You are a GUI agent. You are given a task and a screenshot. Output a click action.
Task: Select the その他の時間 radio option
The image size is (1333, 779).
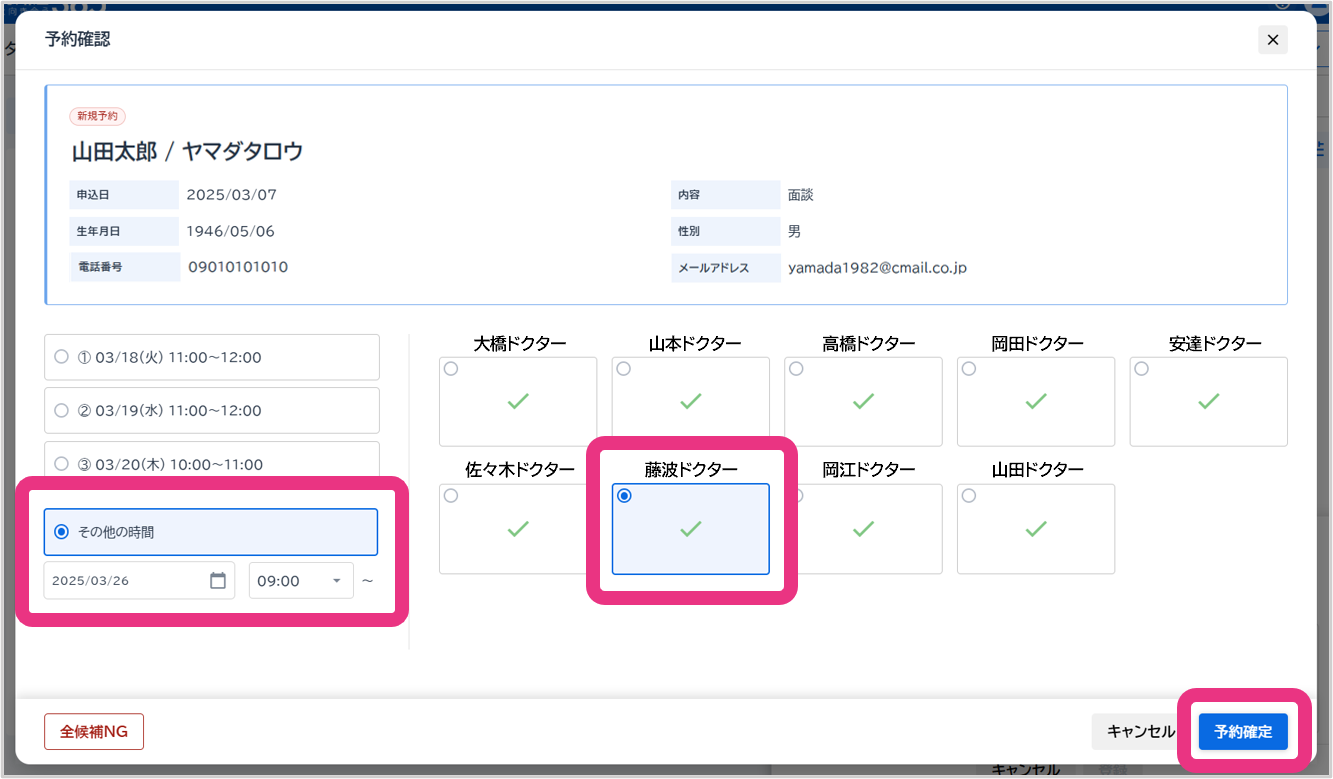point(62,532)
